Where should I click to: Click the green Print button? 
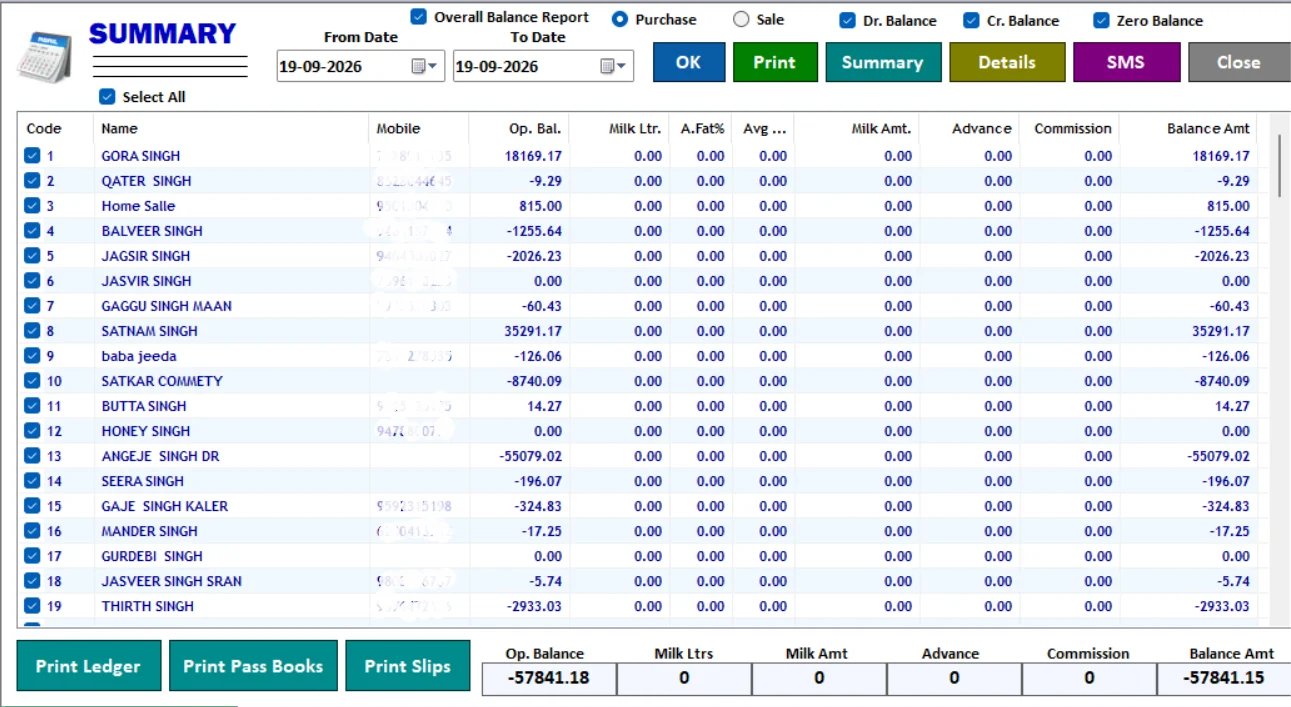tap(775, 62)
